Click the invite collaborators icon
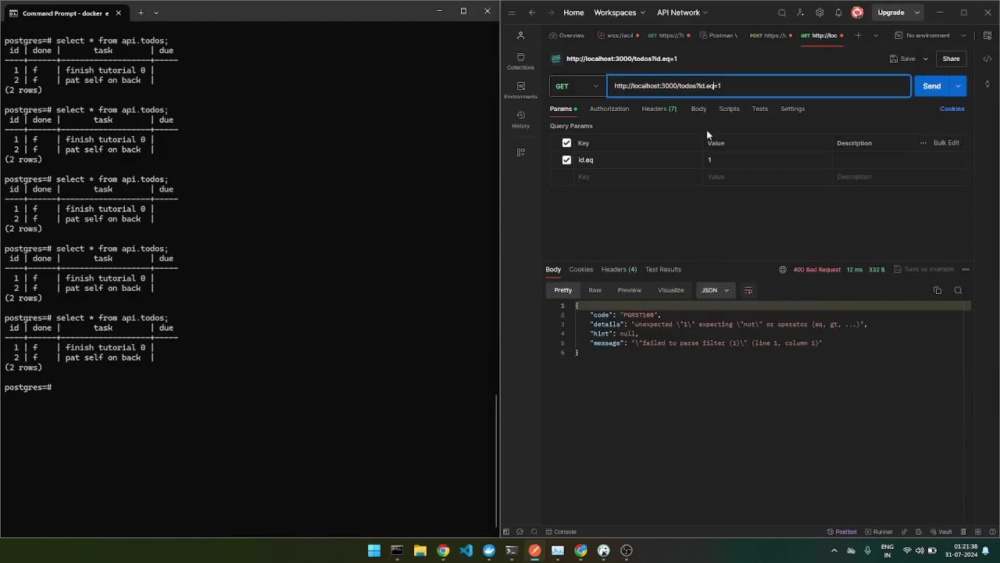Image resolution: width=1000 pixels, height=563 pixels. pyautogui.click(x=800, y=13)
